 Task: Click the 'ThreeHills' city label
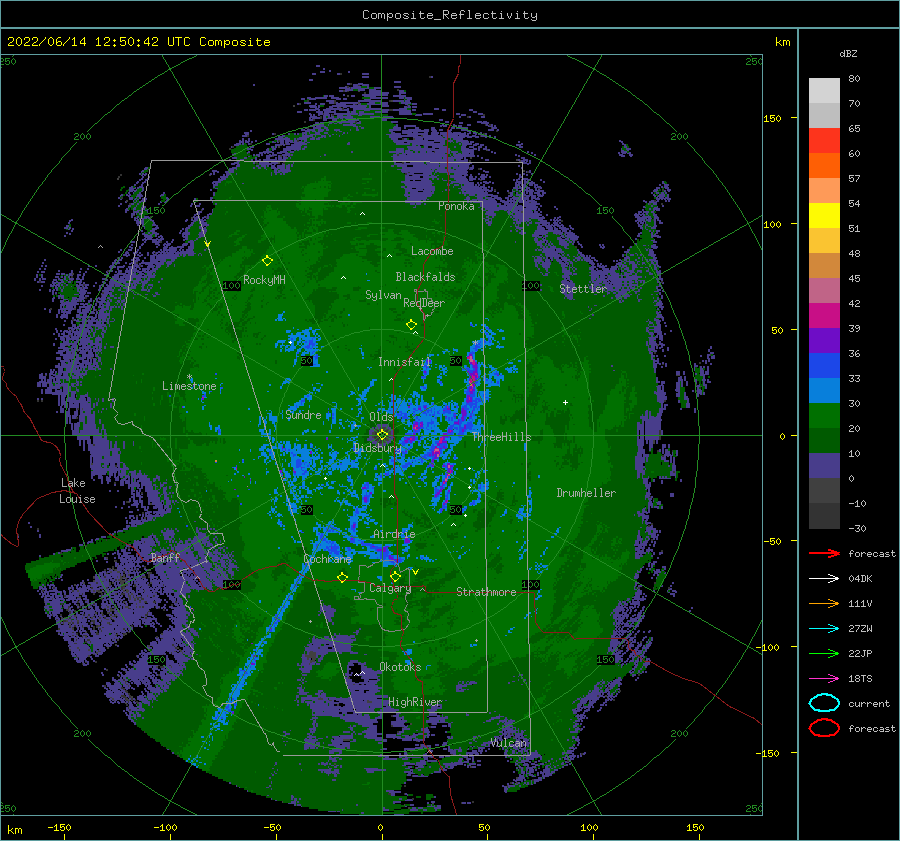coord(502,437)
